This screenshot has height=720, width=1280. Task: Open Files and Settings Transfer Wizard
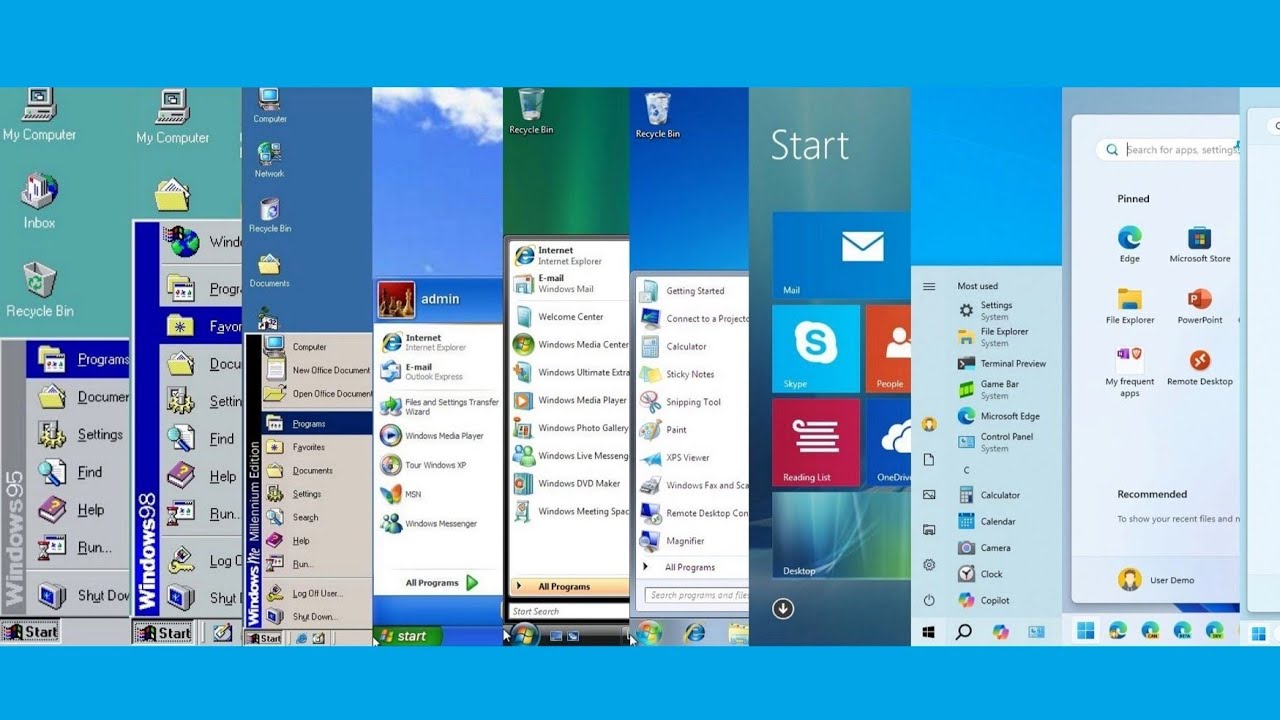pos(439,406)
